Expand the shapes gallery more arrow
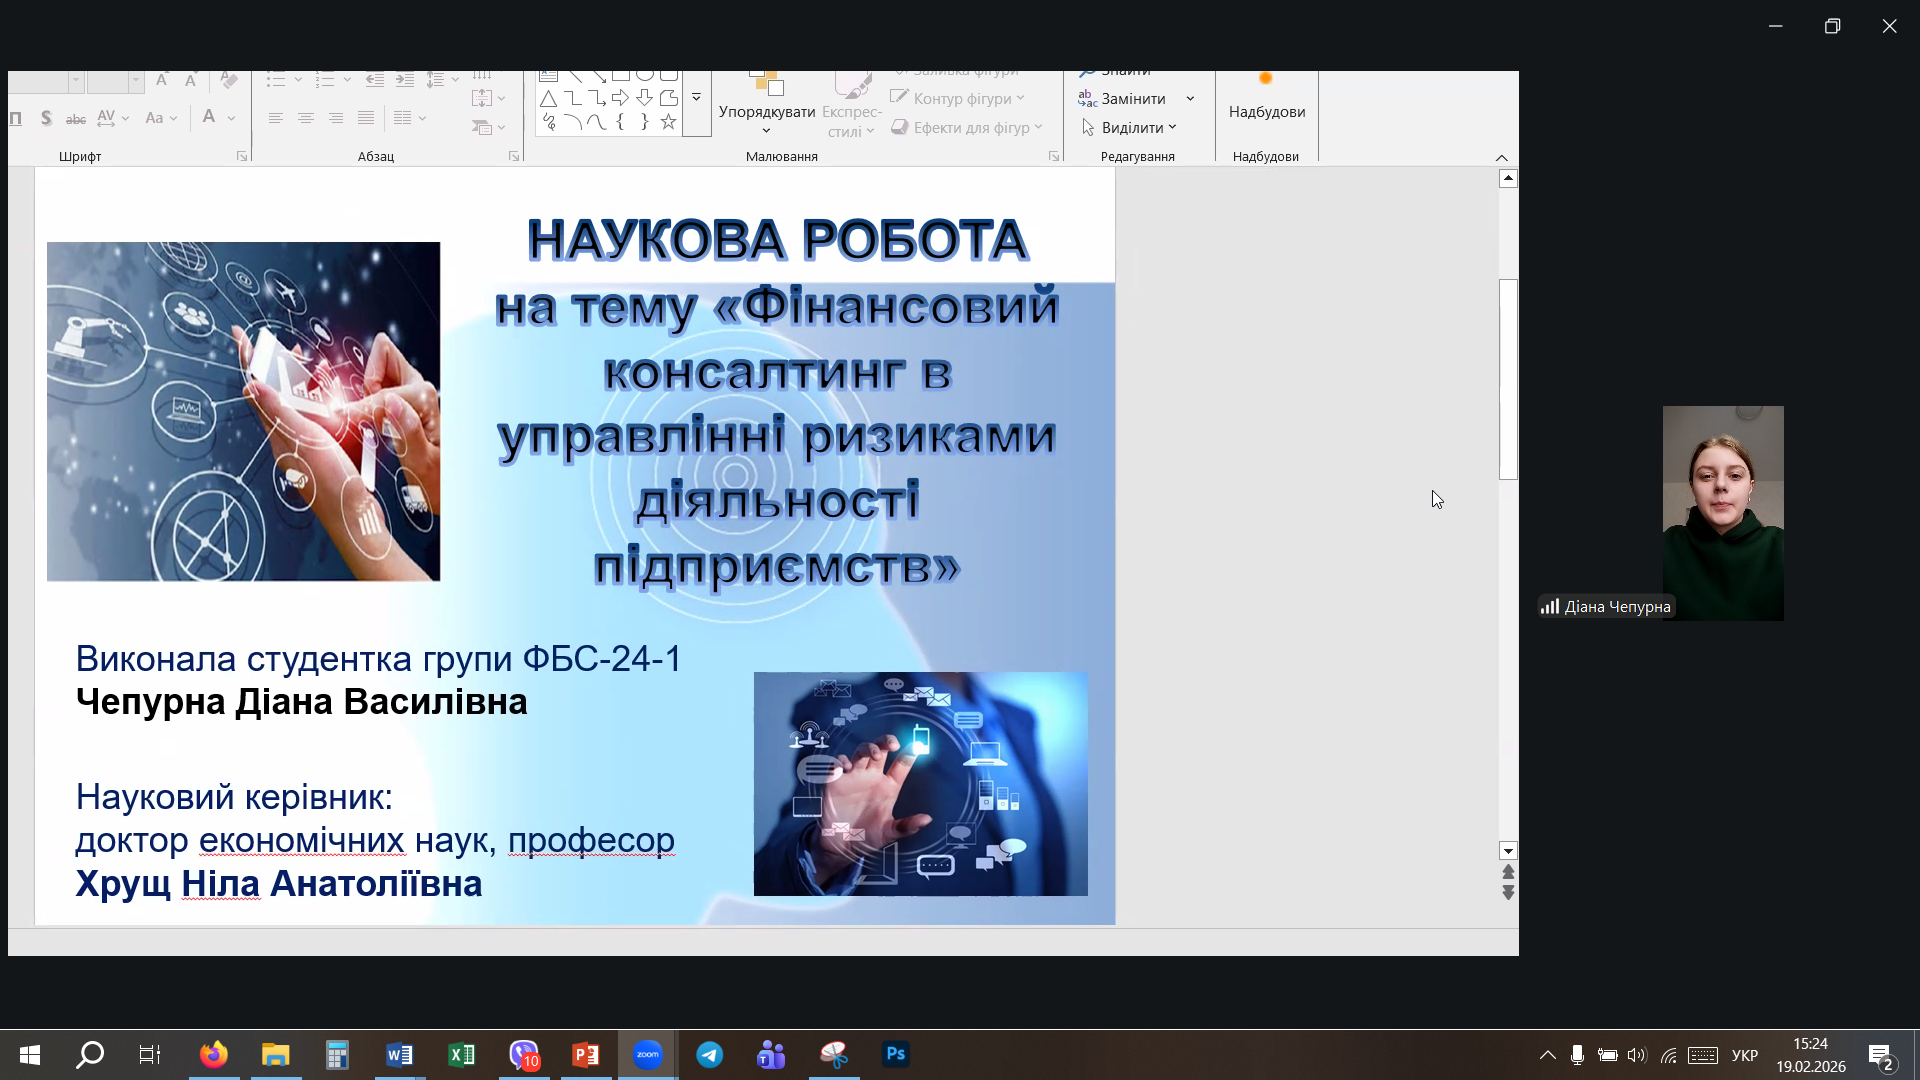The height and width of the screenshot is (1080, 1920). 696,98
